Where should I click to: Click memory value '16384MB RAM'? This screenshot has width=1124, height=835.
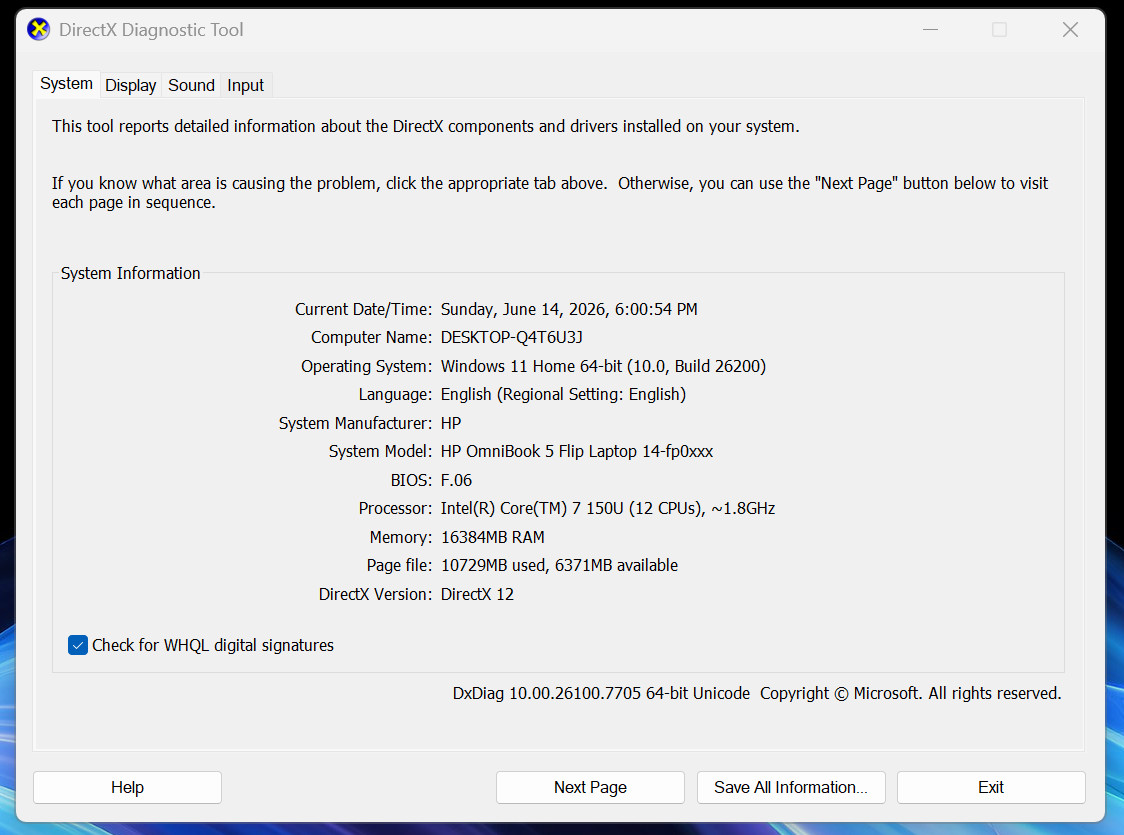492,537
